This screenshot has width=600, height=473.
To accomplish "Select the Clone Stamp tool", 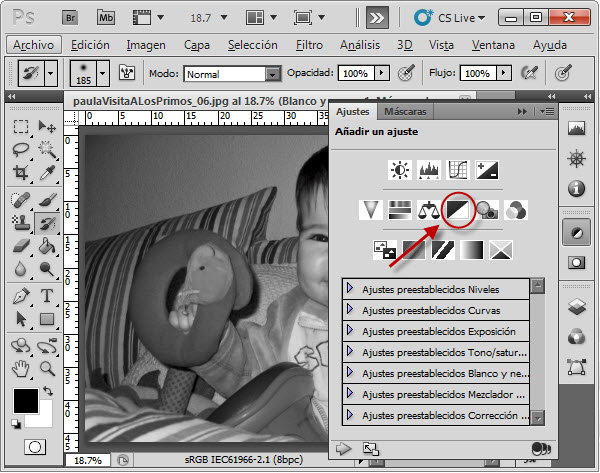I will (21, 222).
